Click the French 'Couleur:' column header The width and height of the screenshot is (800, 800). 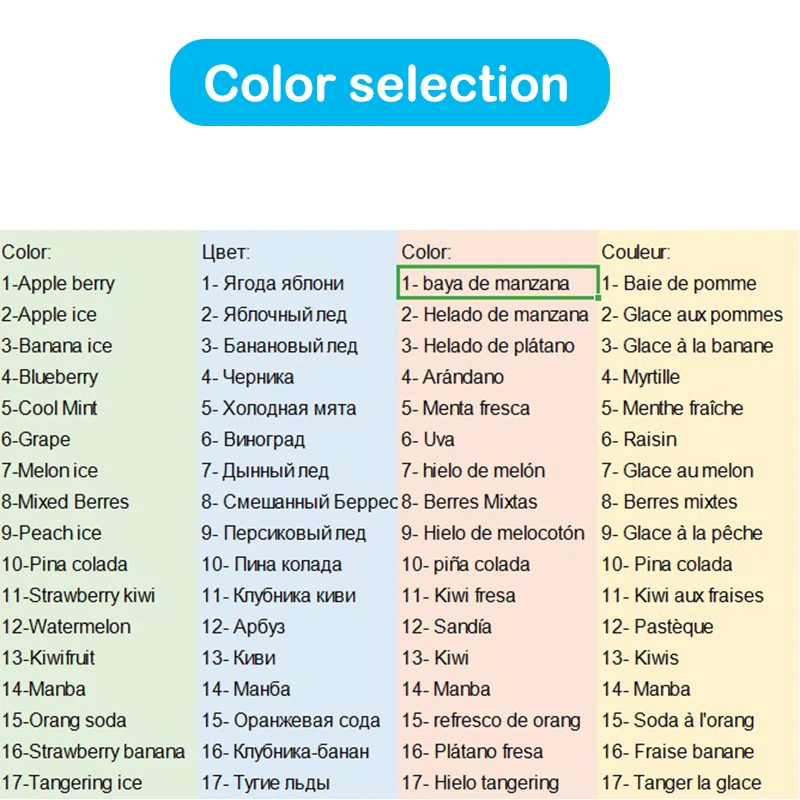pyautogui.click(x=636, y=253)
